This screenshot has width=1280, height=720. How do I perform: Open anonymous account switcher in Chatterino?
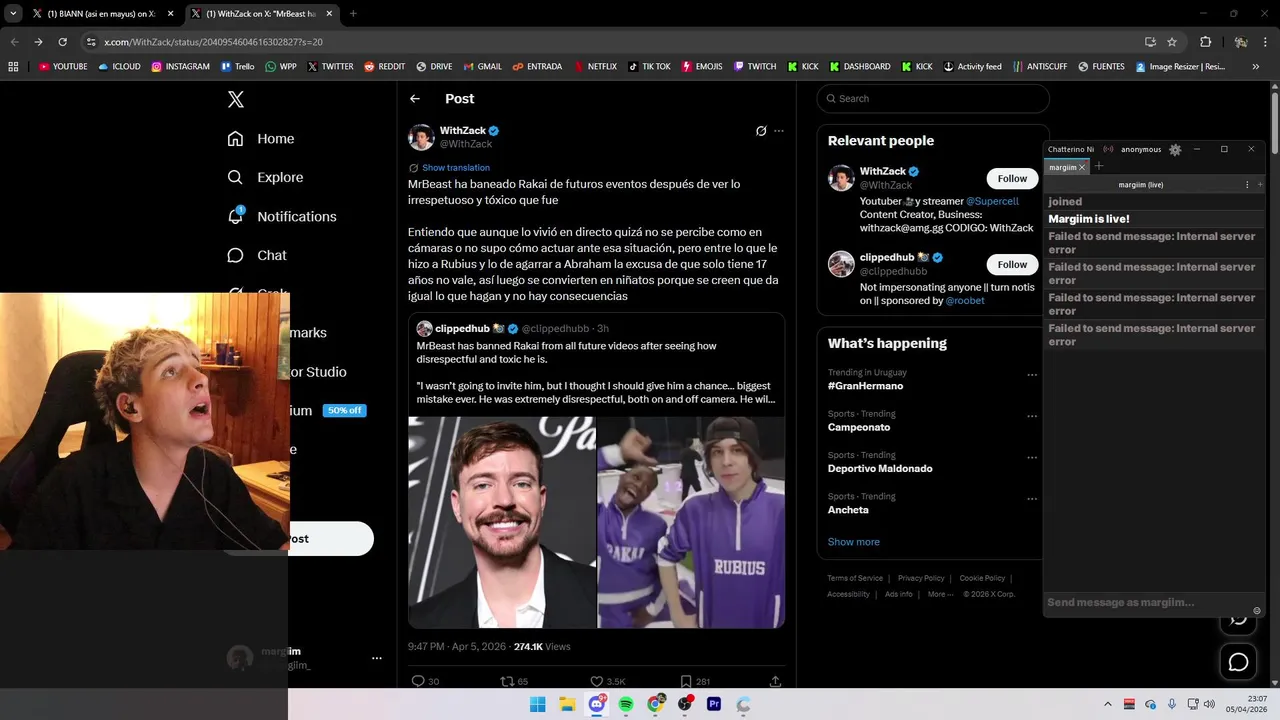coord(1141,149)
